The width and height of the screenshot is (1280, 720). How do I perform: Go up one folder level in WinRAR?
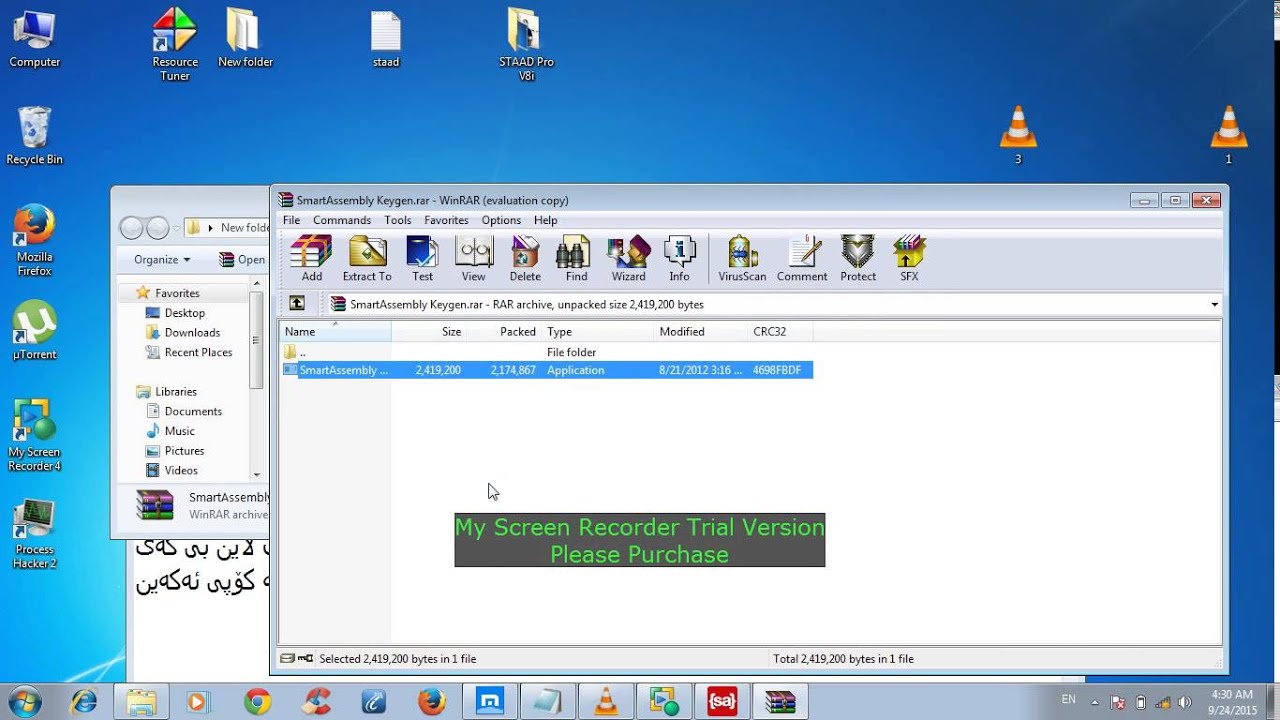pos(297,304)
